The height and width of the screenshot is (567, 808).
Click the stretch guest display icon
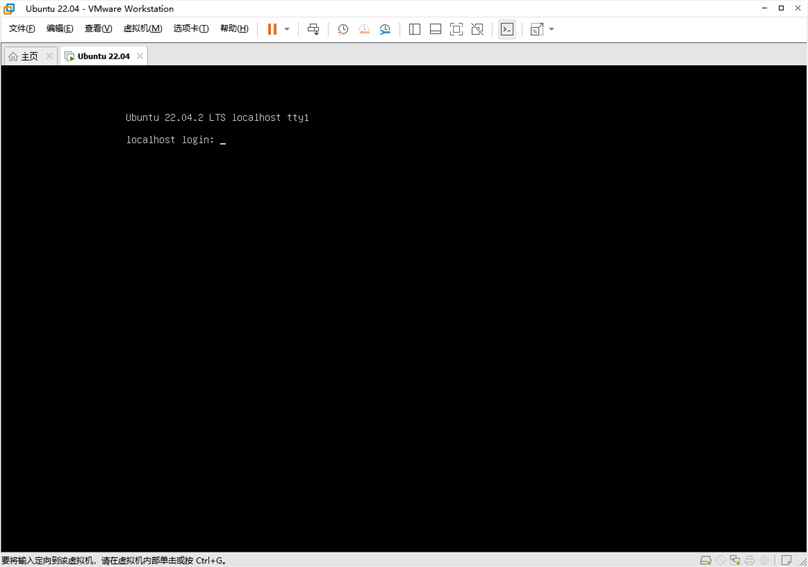(536, 29)
